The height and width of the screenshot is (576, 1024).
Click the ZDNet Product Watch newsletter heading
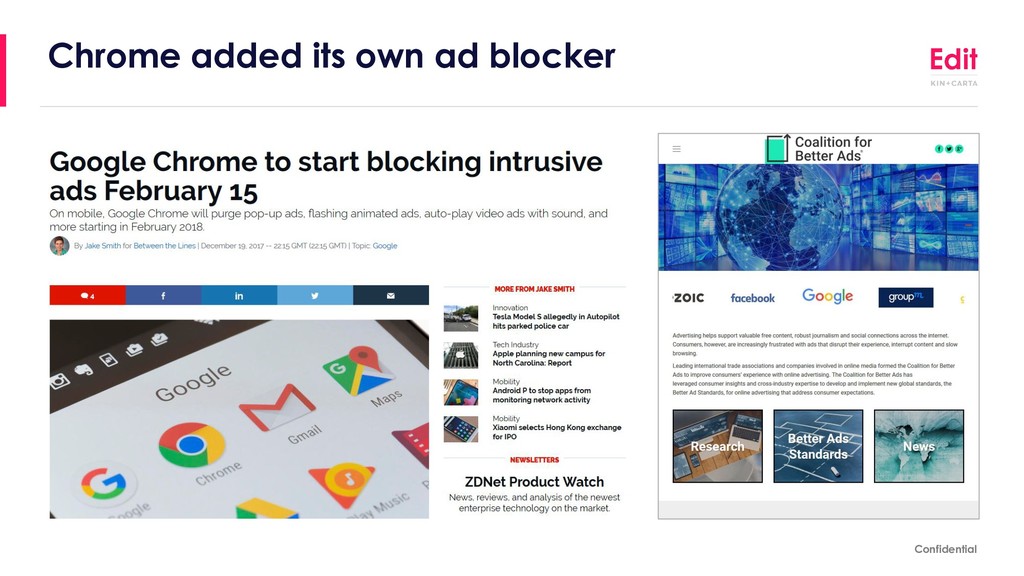coord(534,482)
